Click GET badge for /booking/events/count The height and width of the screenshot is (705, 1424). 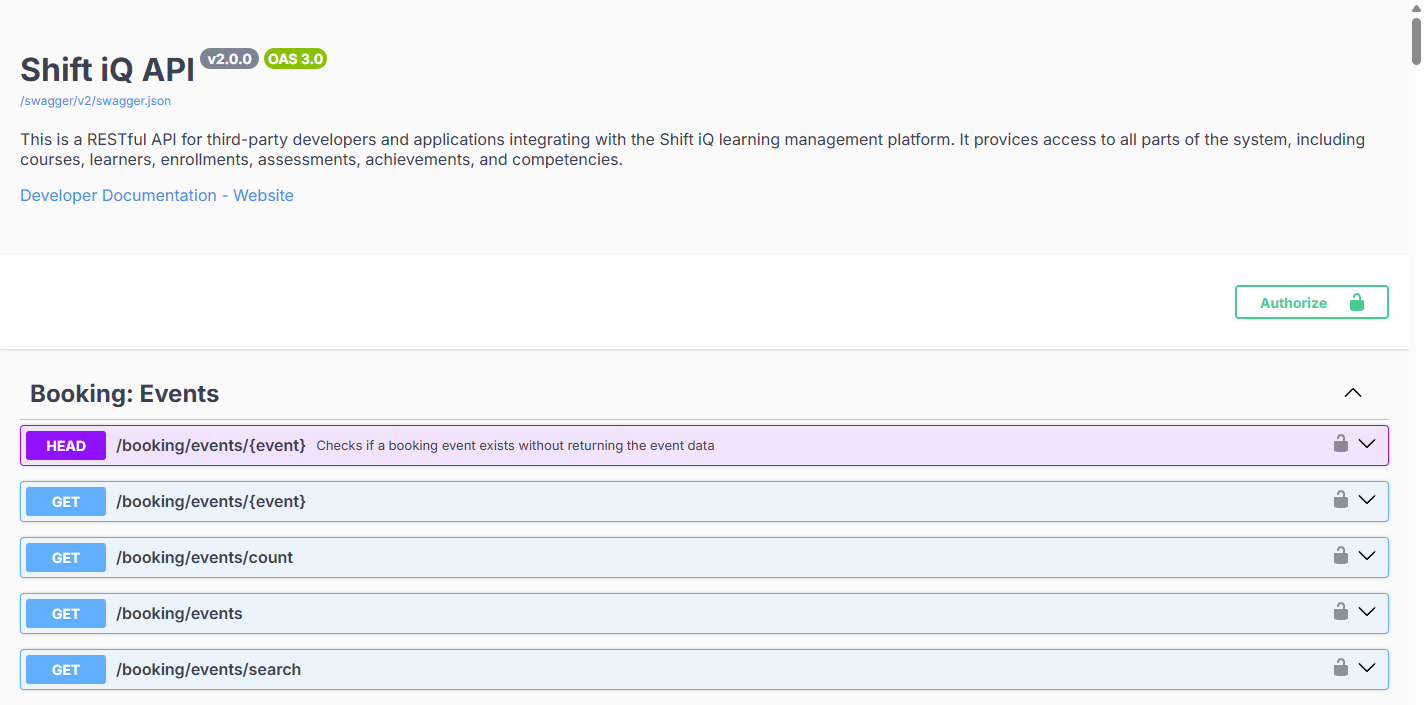click(x=66, y=558)
